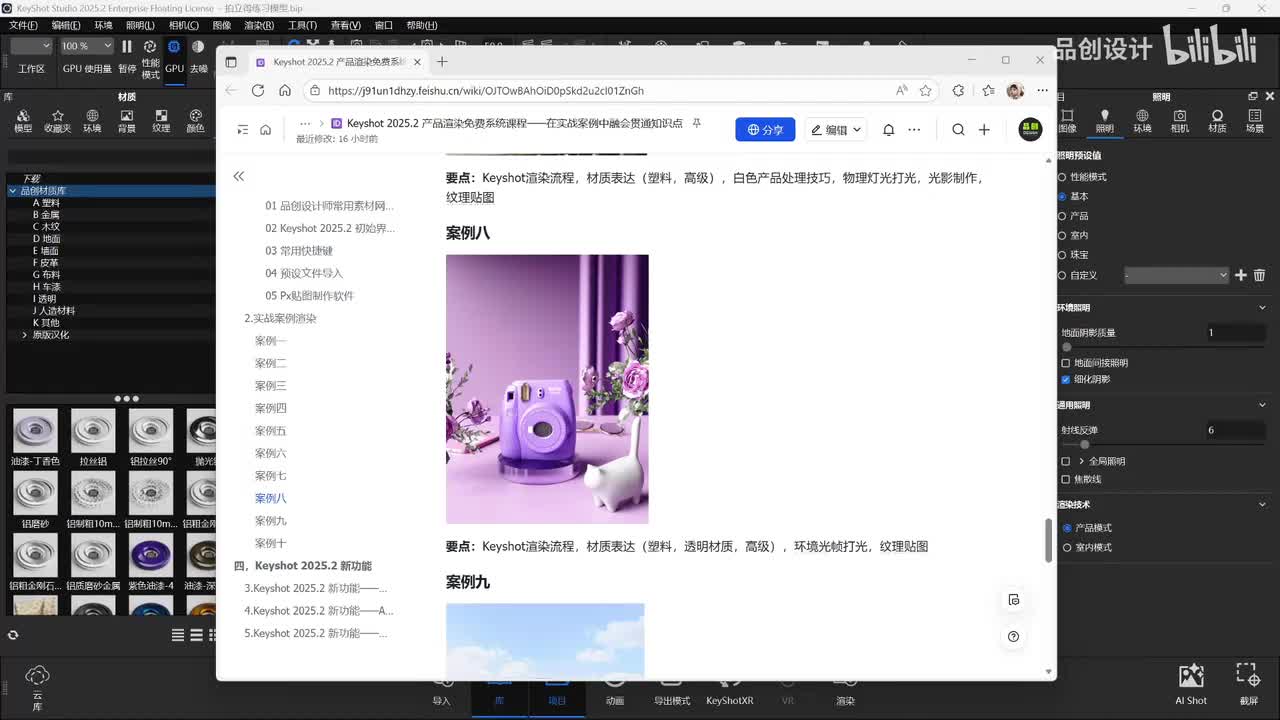Refresh the browser page

(258, 90)
